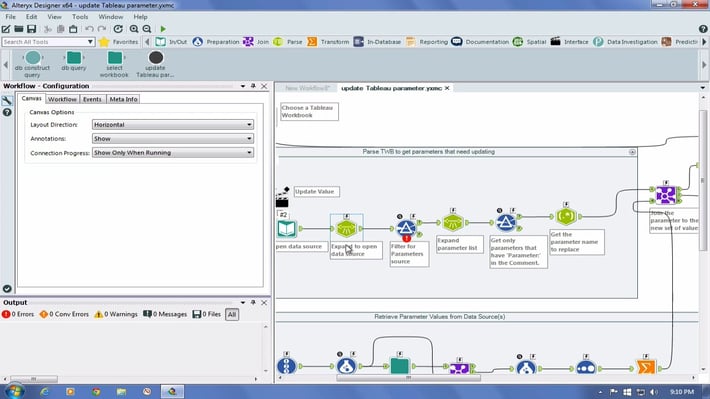710x399 pixels.
Task: Open the Preparation tool category
Action: point(216,42)
